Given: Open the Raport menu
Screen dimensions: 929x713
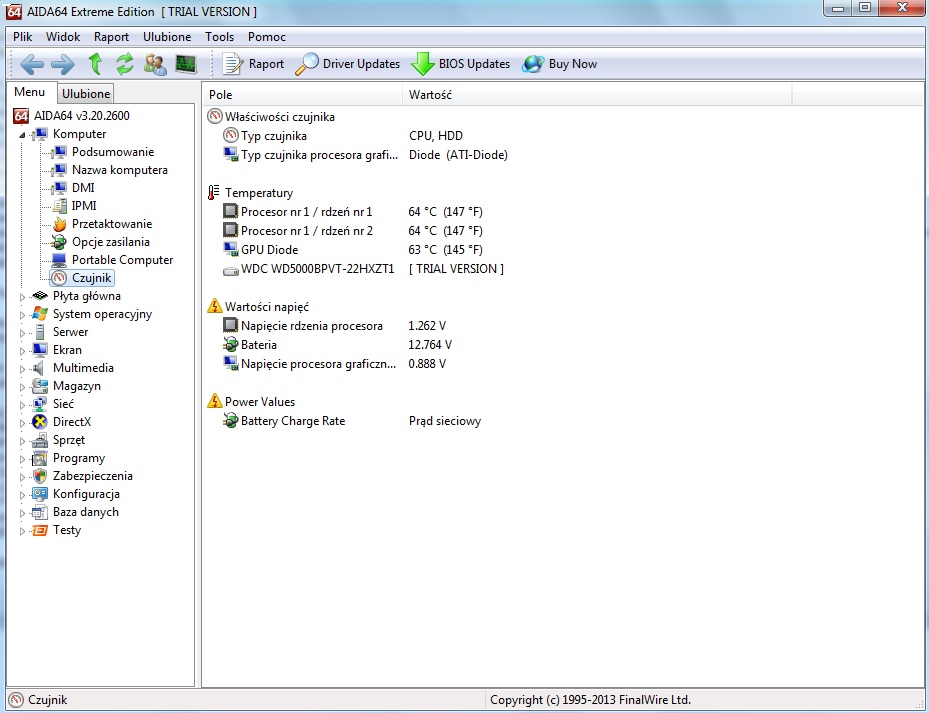Looking at the screenshot, I should pos(111,37).
